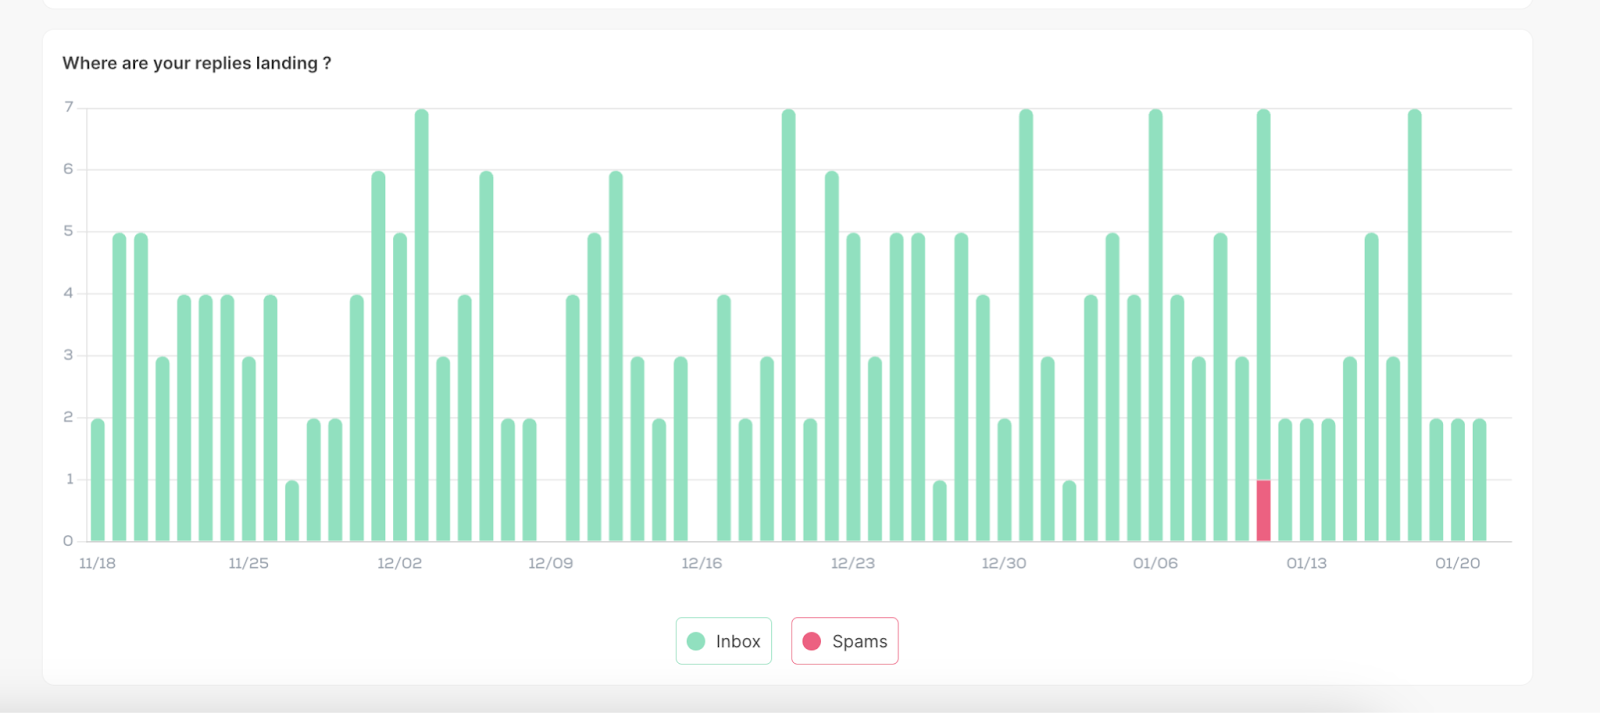The width and height of the screenshot is (1600, 713).
Task: Toggle the Spams legend filter
Action: coord(845,641)
